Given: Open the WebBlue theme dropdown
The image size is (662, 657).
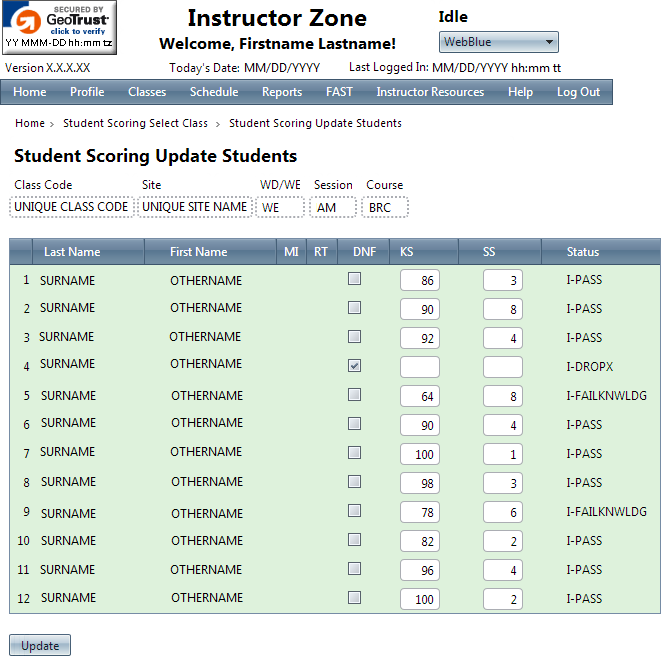Looking at the screenshot, I should tap(499, 42).
